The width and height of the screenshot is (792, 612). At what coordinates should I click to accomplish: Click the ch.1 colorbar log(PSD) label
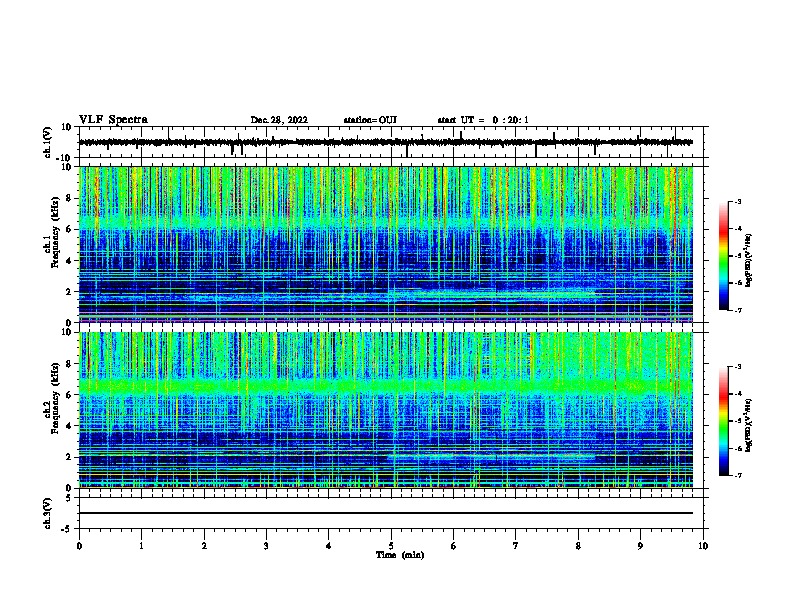pyautogui.click(x=749, y=260)
